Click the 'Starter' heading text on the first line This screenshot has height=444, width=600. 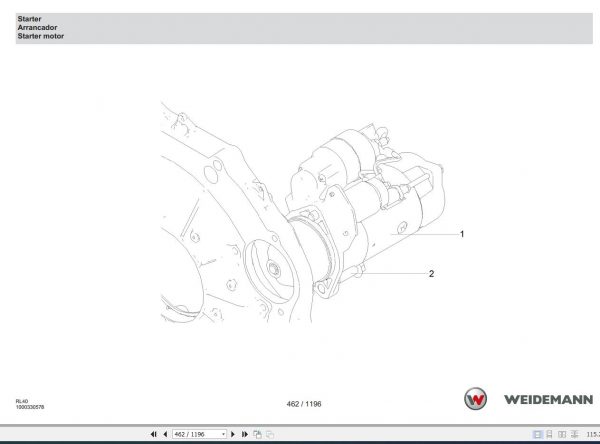point(29,19)
